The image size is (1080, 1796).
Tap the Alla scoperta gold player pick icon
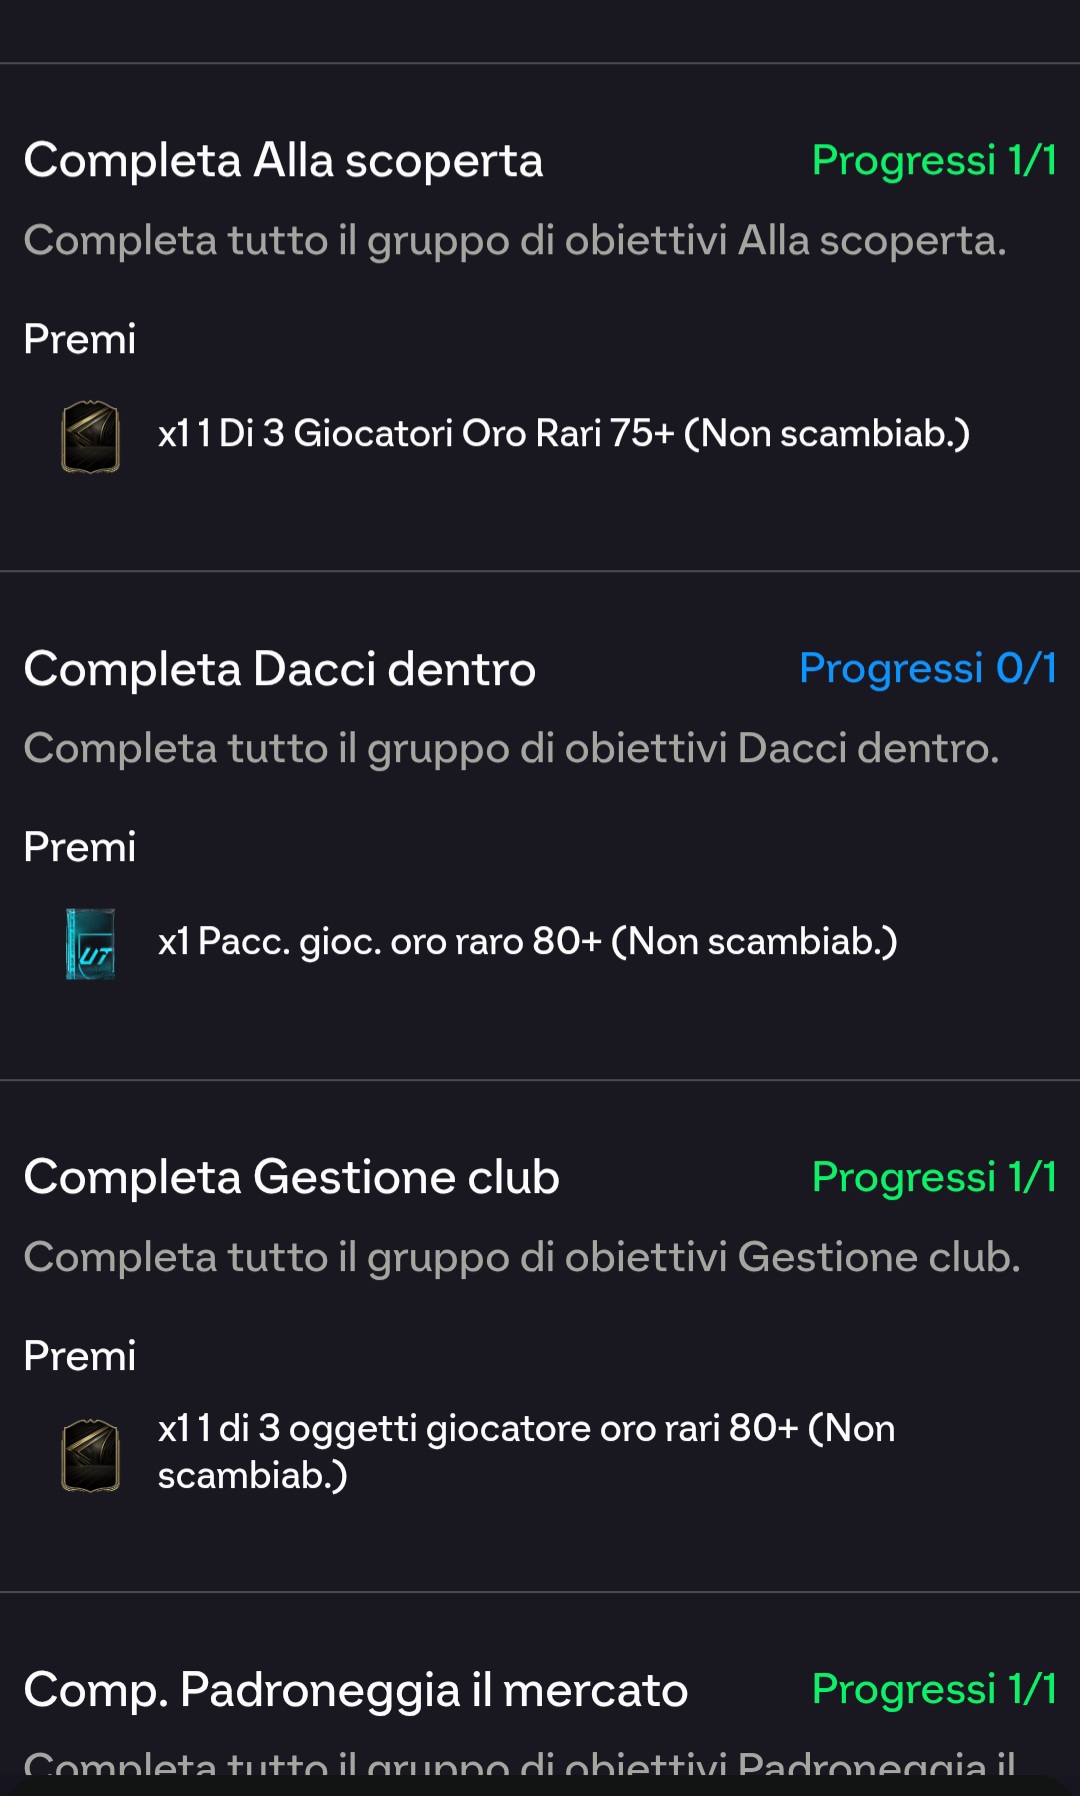click(x=91, y=436)
